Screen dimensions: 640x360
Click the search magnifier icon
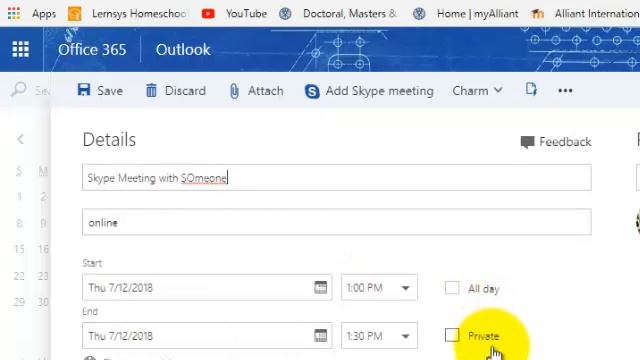[19, 89]
